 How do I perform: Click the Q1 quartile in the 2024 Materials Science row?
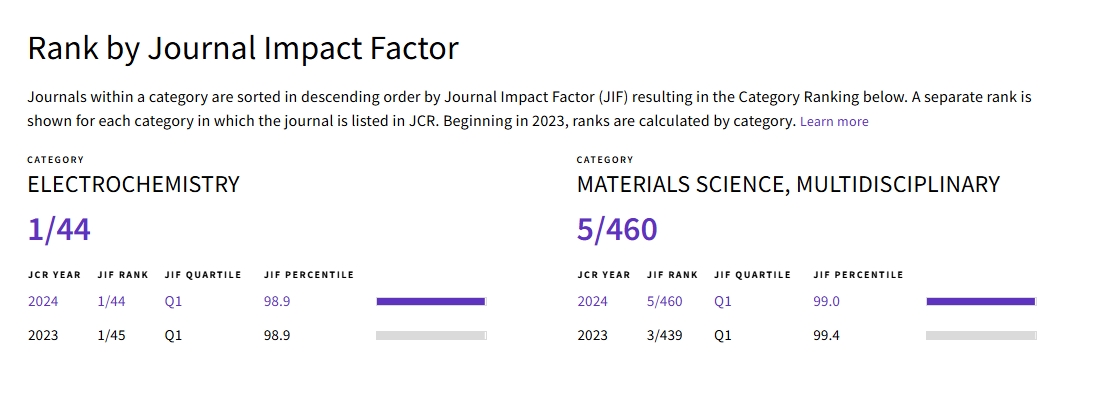(x=724, y=301)
